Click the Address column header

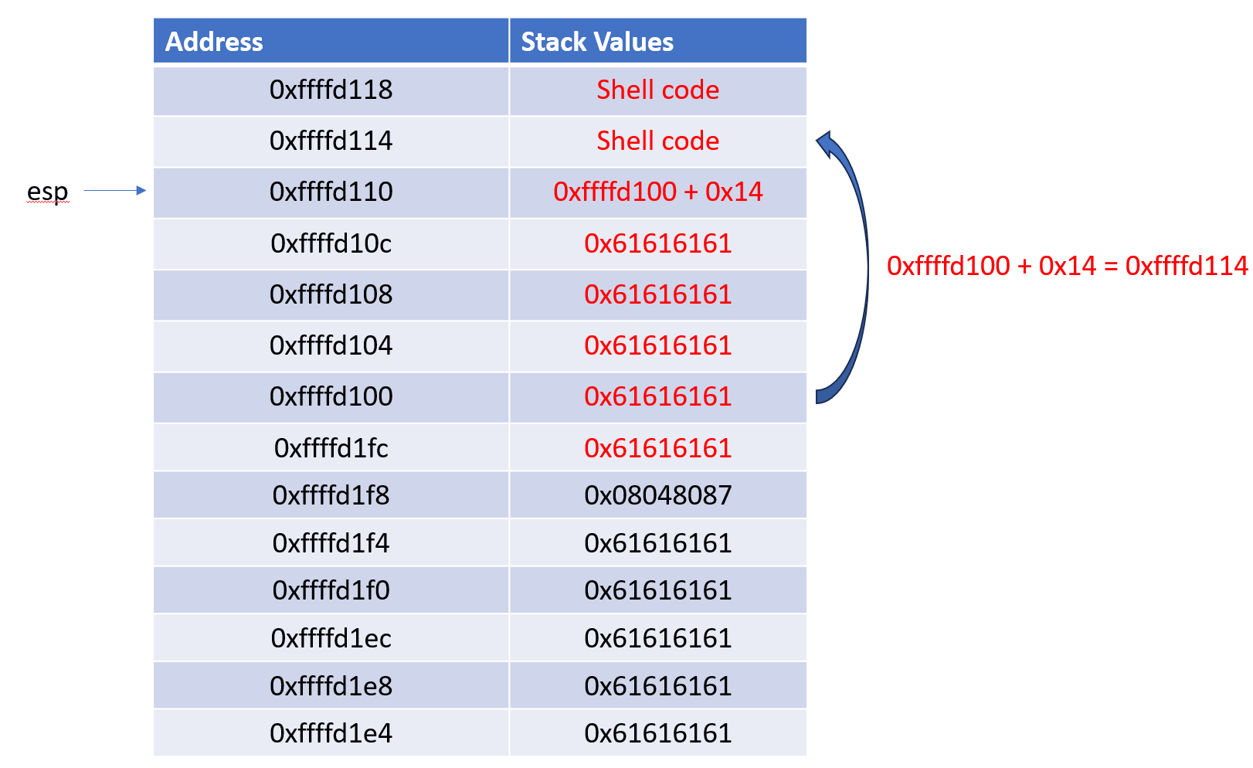(214, 42)
